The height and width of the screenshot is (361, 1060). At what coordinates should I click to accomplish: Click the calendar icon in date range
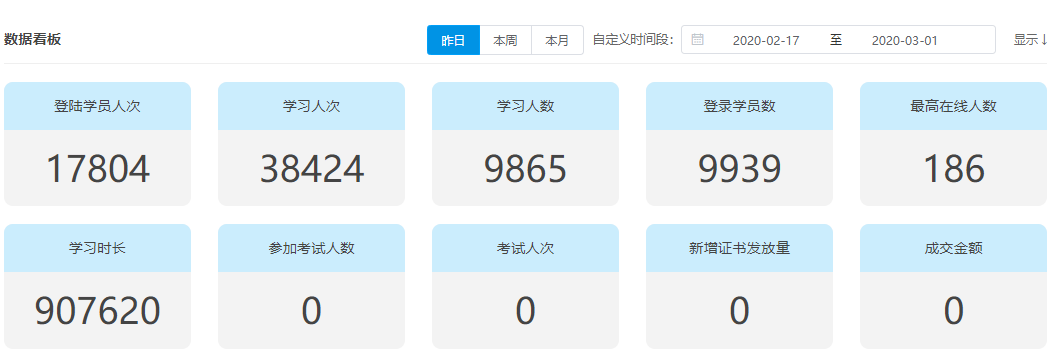[x=698, y=40]
